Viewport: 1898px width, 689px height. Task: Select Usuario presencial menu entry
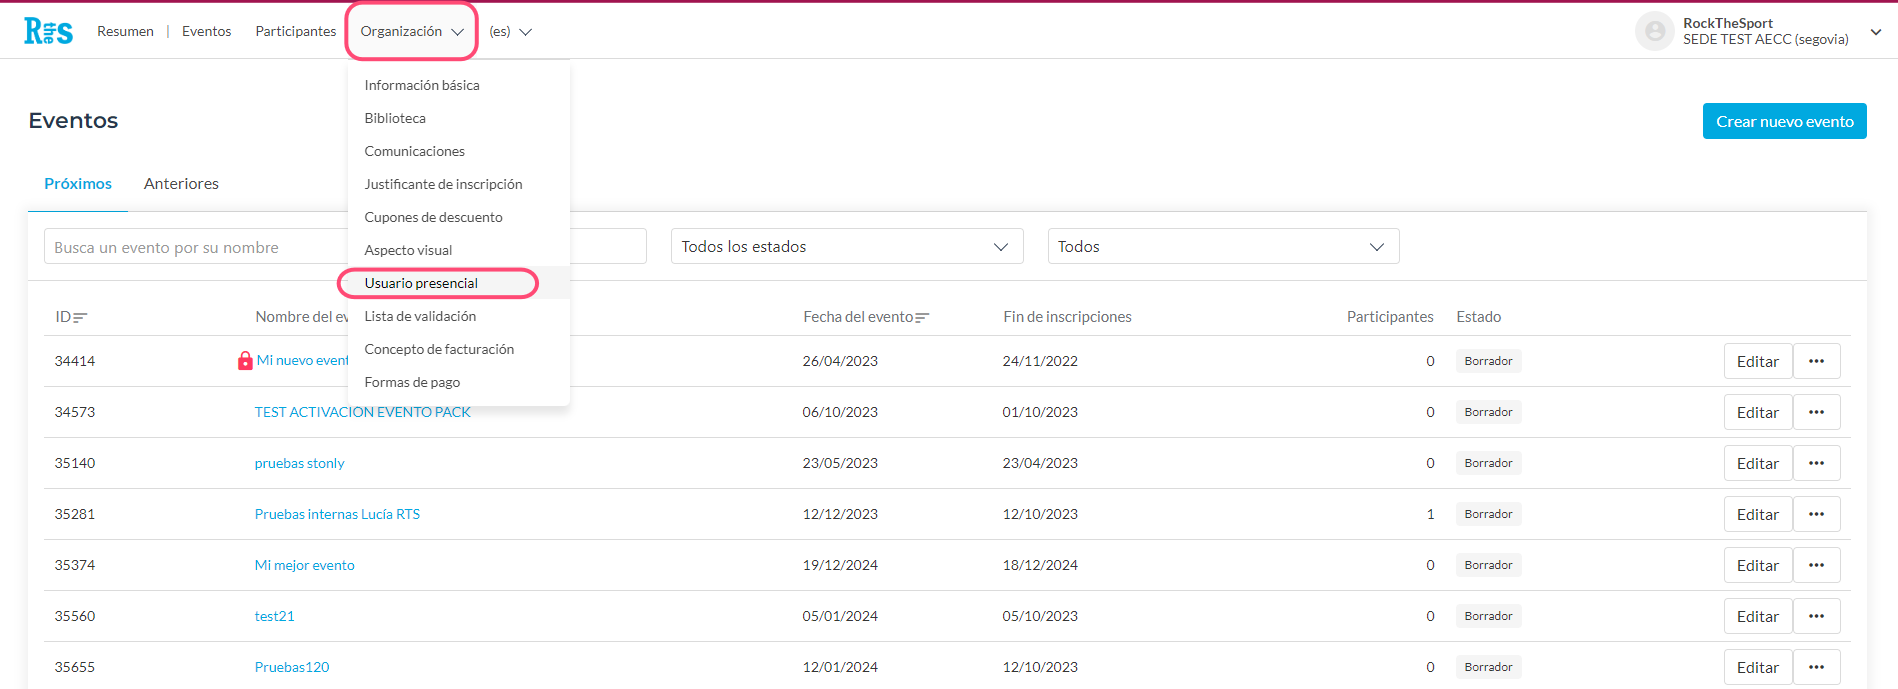(421, 283)
